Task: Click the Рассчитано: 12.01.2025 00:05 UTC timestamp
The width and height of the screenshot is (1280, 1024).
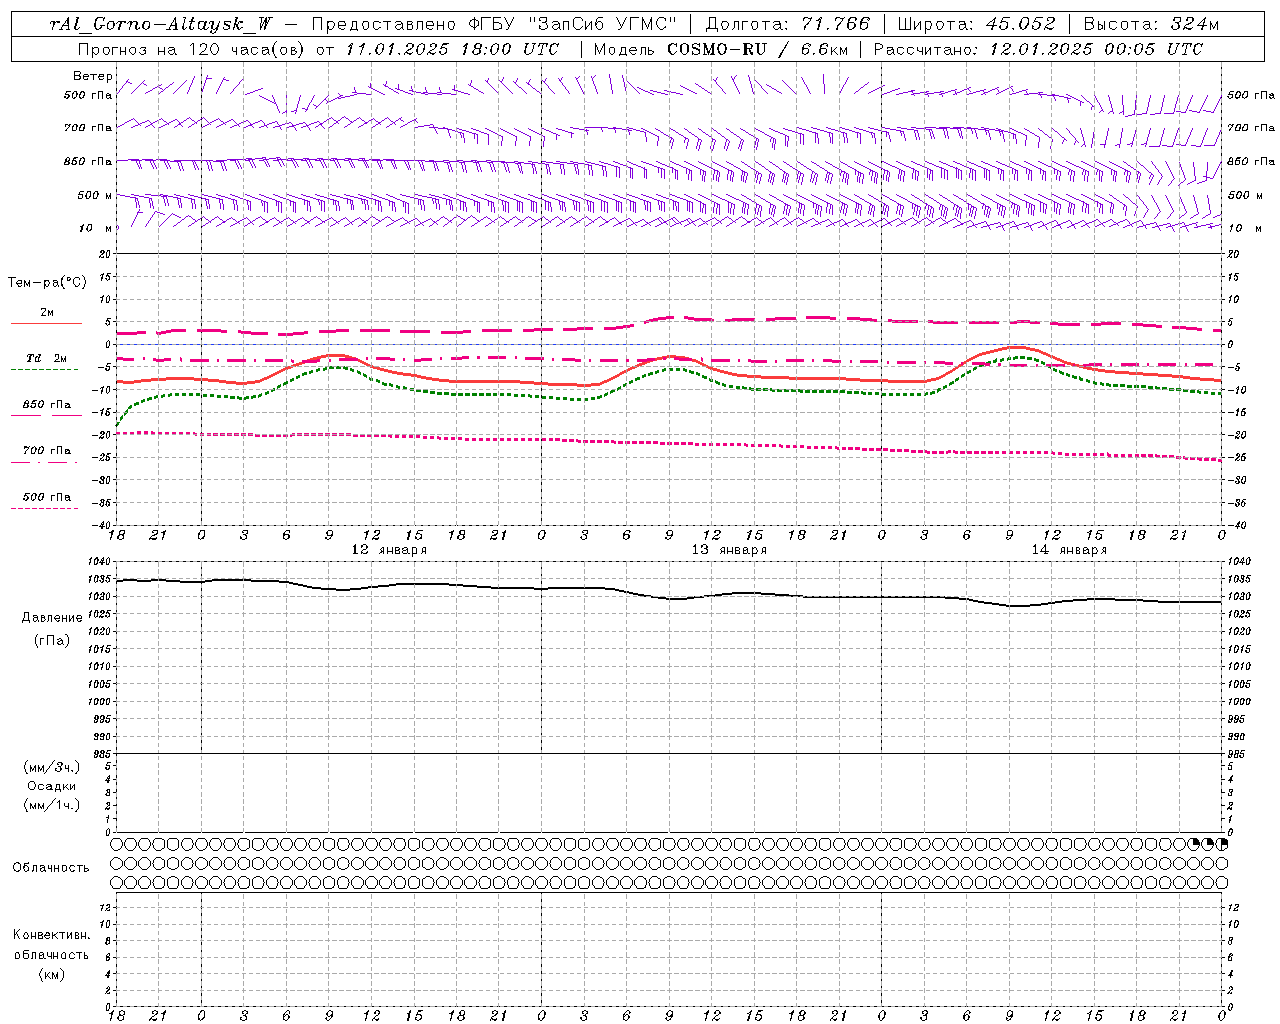Action: pyautogui.click(x=1038, y=49)
